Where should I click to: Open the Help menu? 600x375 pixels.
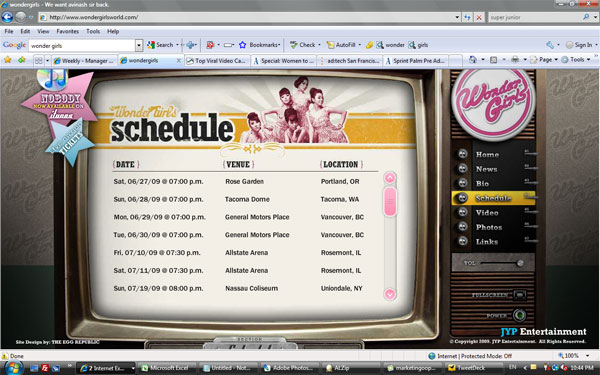click(x=113, y=31)
